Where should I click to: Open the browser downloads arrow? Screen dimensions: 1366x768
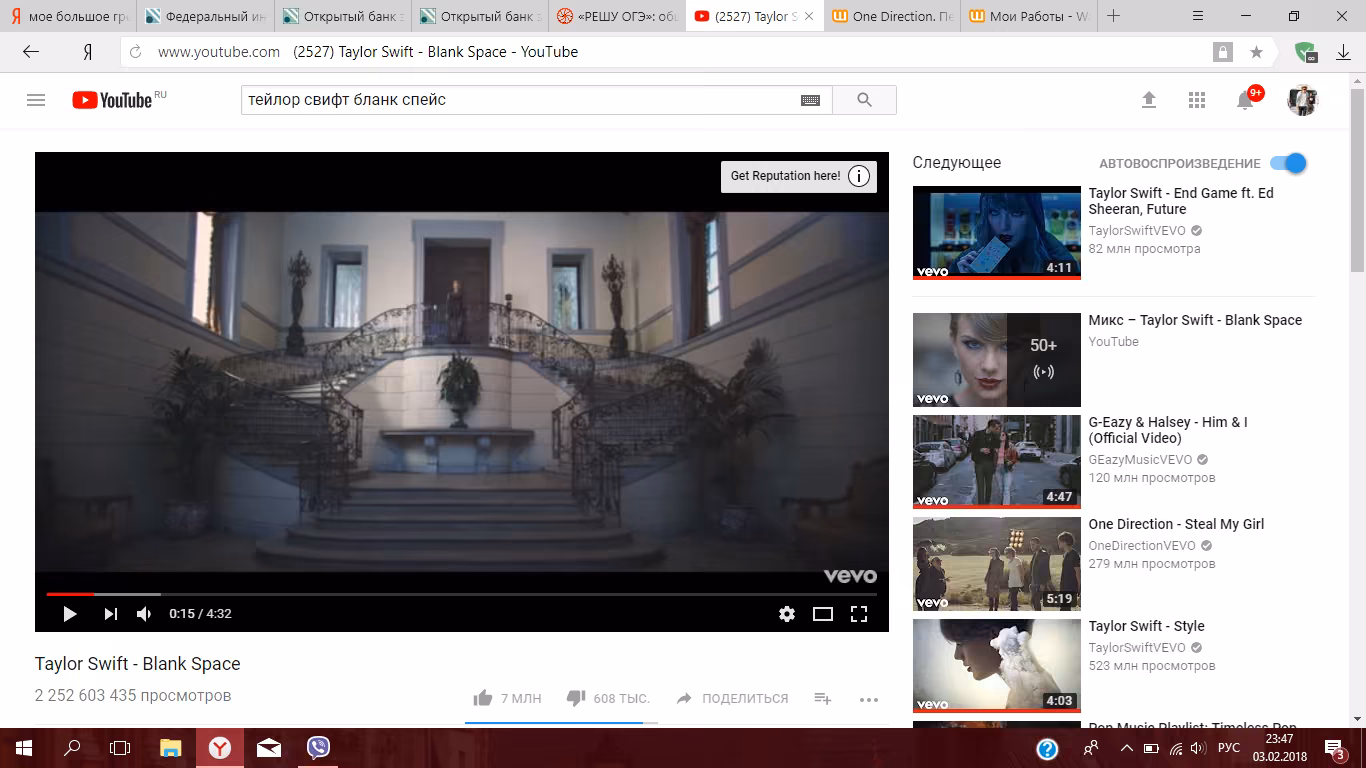(x=1343, y=52)
